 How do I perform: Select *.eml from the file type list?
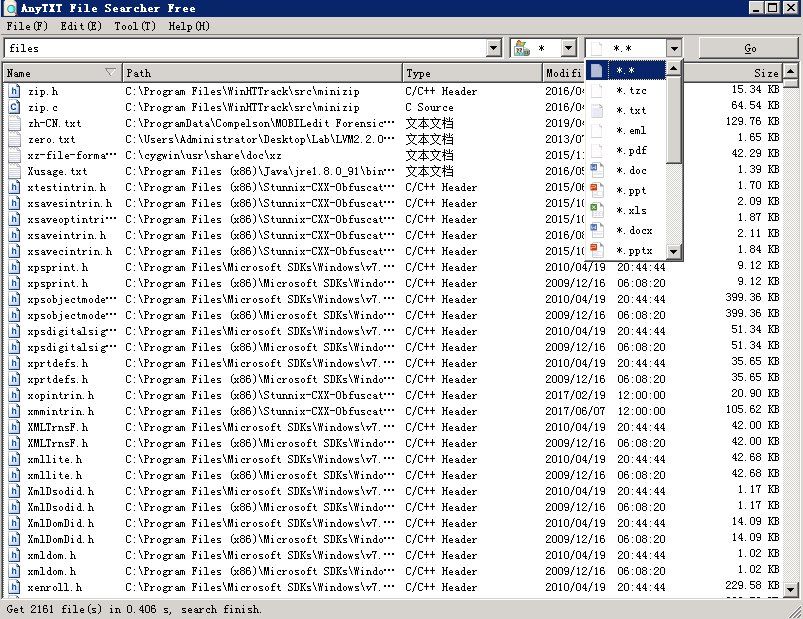[x=630, y=131]
